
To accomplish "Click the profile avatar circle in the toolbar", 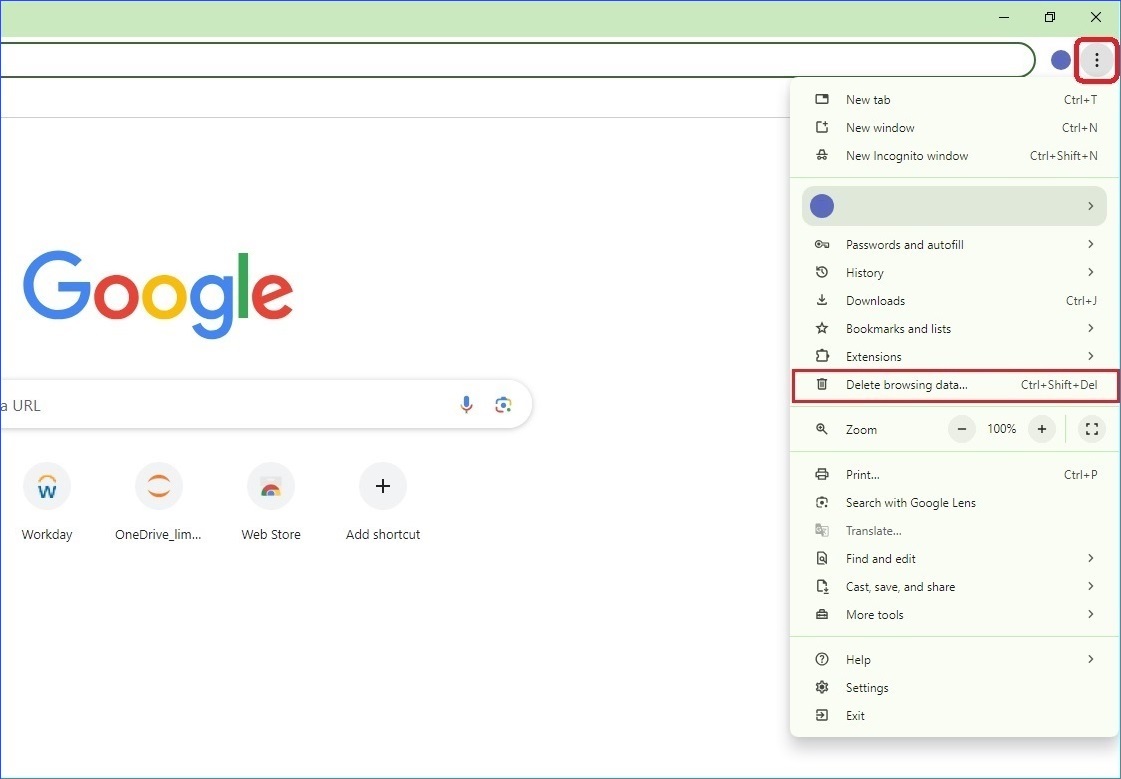I will pyautogui.click(x=1060, y=59).
